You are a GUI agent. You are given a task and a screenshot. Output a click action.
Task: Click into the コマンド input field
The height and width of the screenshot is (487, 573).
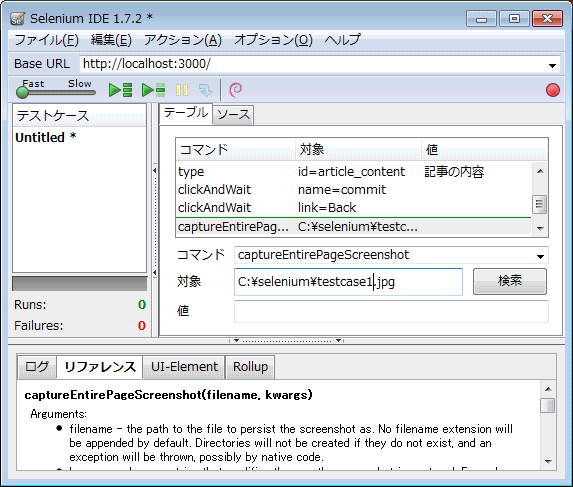click(384, 255)
